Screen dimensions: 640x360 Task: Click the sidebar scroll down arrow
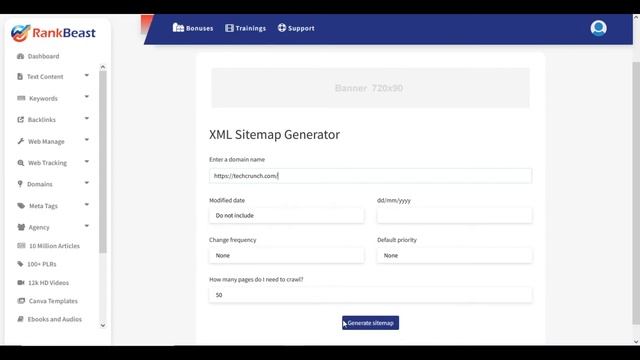(x=103, y=325)
